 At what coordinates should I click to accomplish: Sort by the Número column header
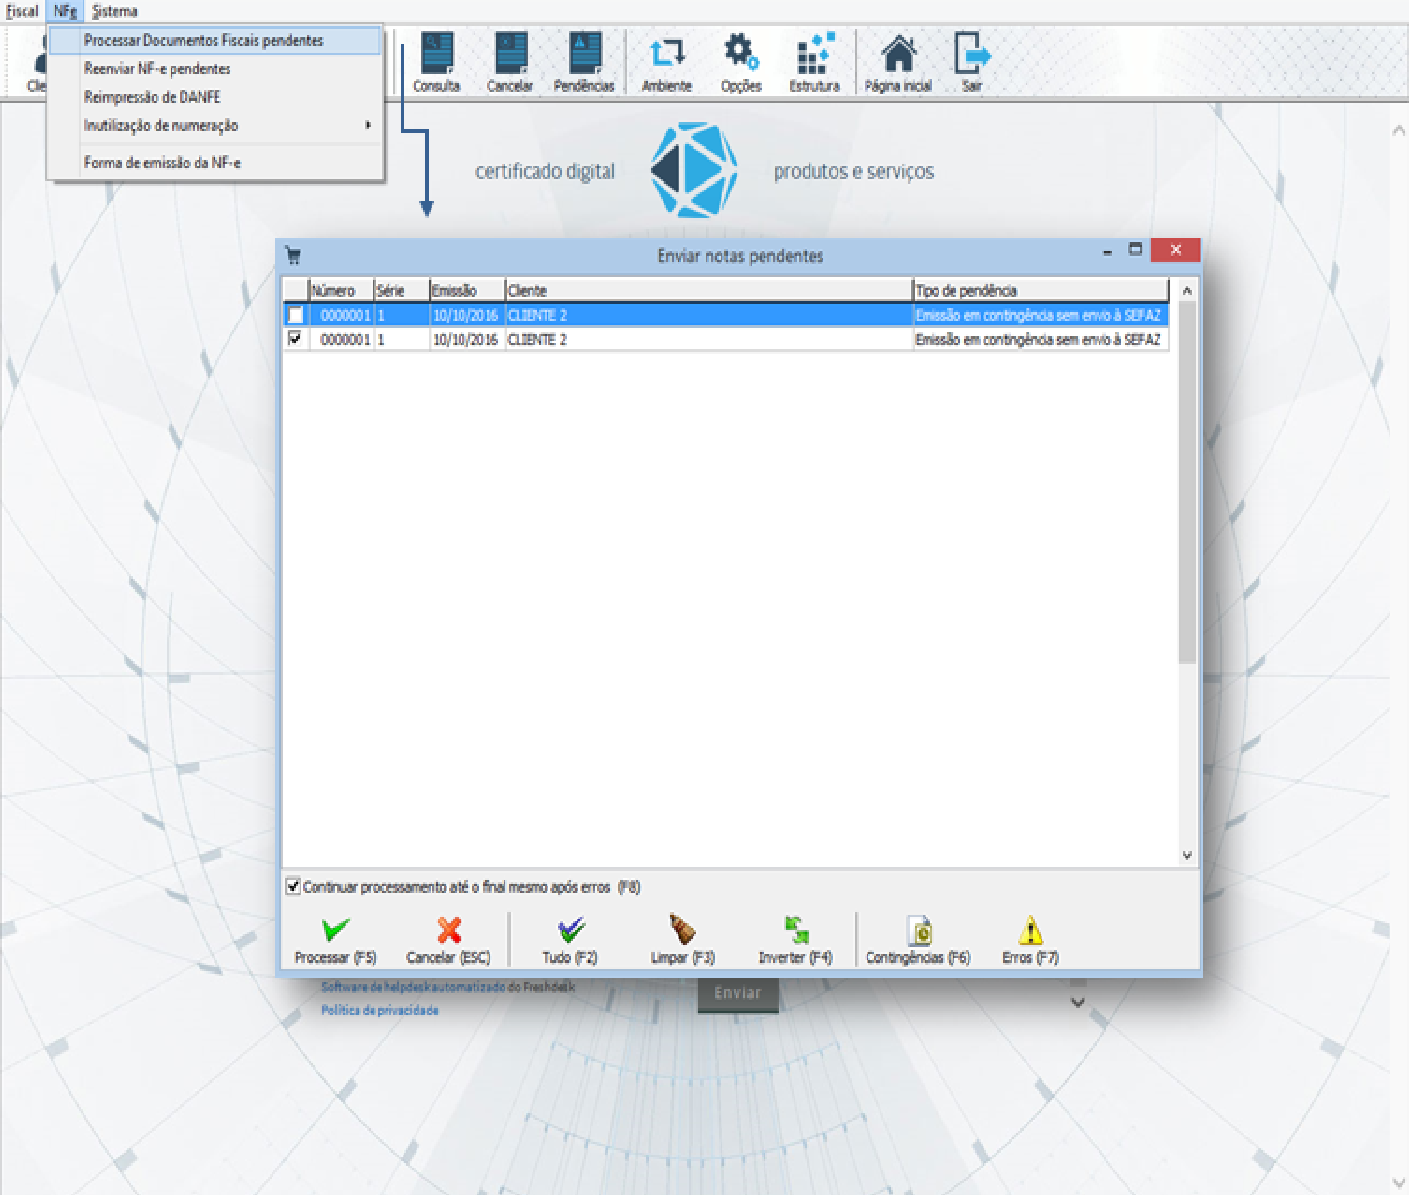click(341, 290)
